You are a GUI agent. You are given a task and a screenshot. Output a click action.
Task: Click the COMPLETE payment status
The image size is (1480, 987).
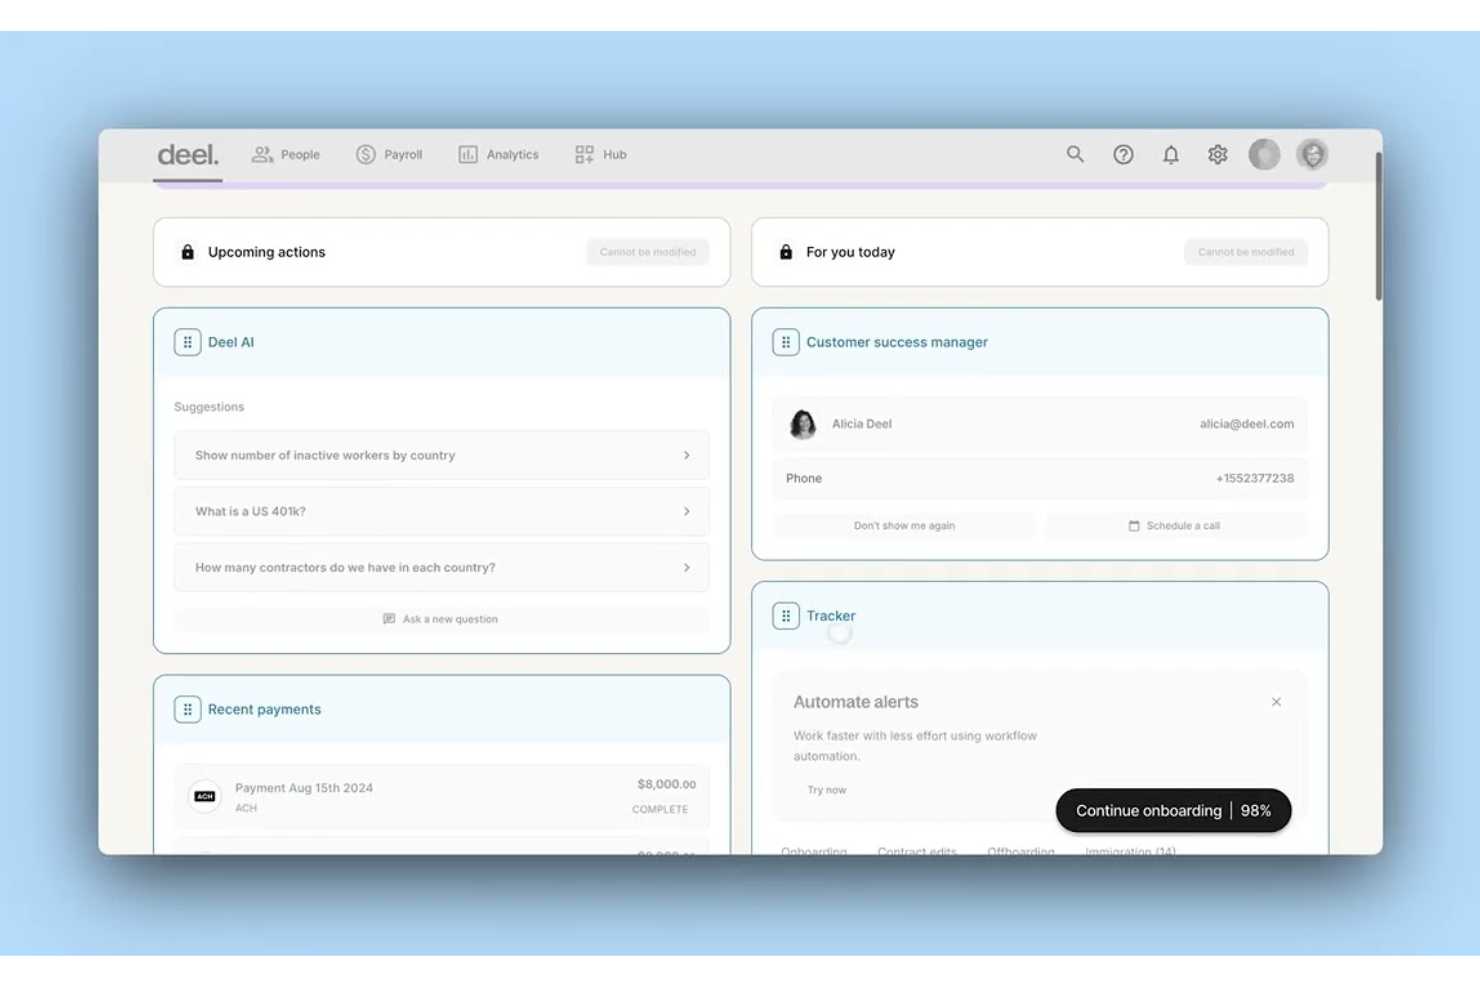660,809
